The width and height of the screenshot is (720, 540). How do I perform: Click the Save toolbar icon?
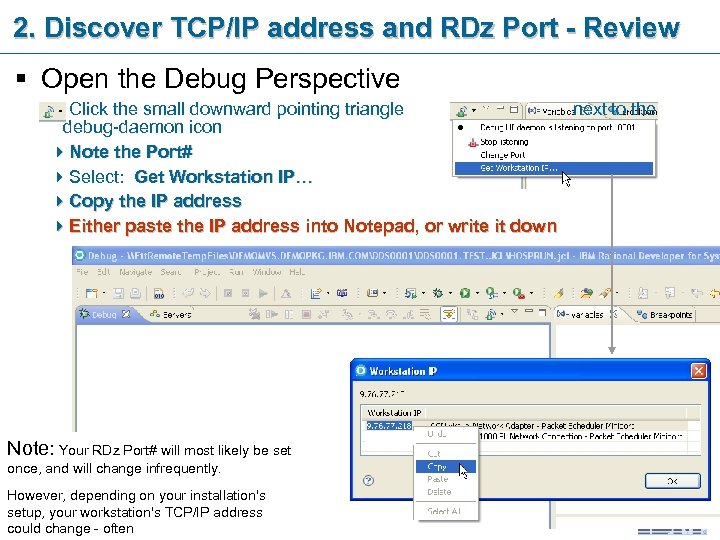[x=118, y=293]
